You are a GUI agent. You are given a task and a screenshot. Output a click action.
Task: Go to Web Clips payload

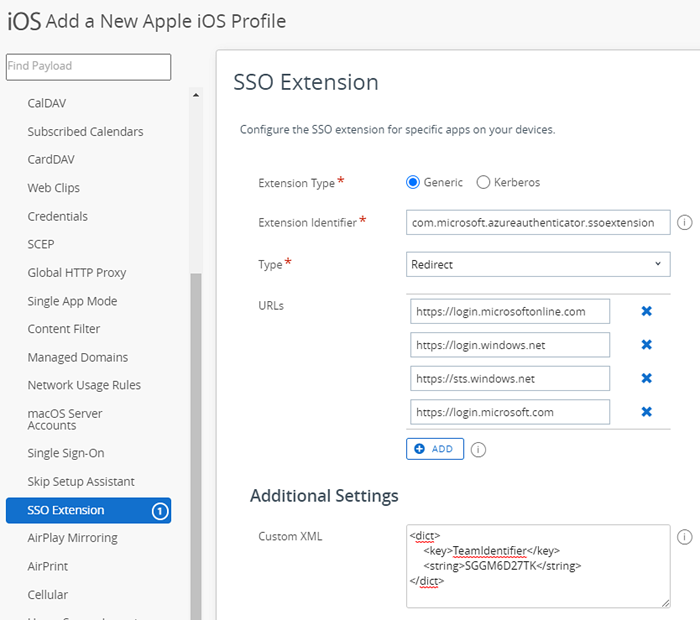click(54, 188)
